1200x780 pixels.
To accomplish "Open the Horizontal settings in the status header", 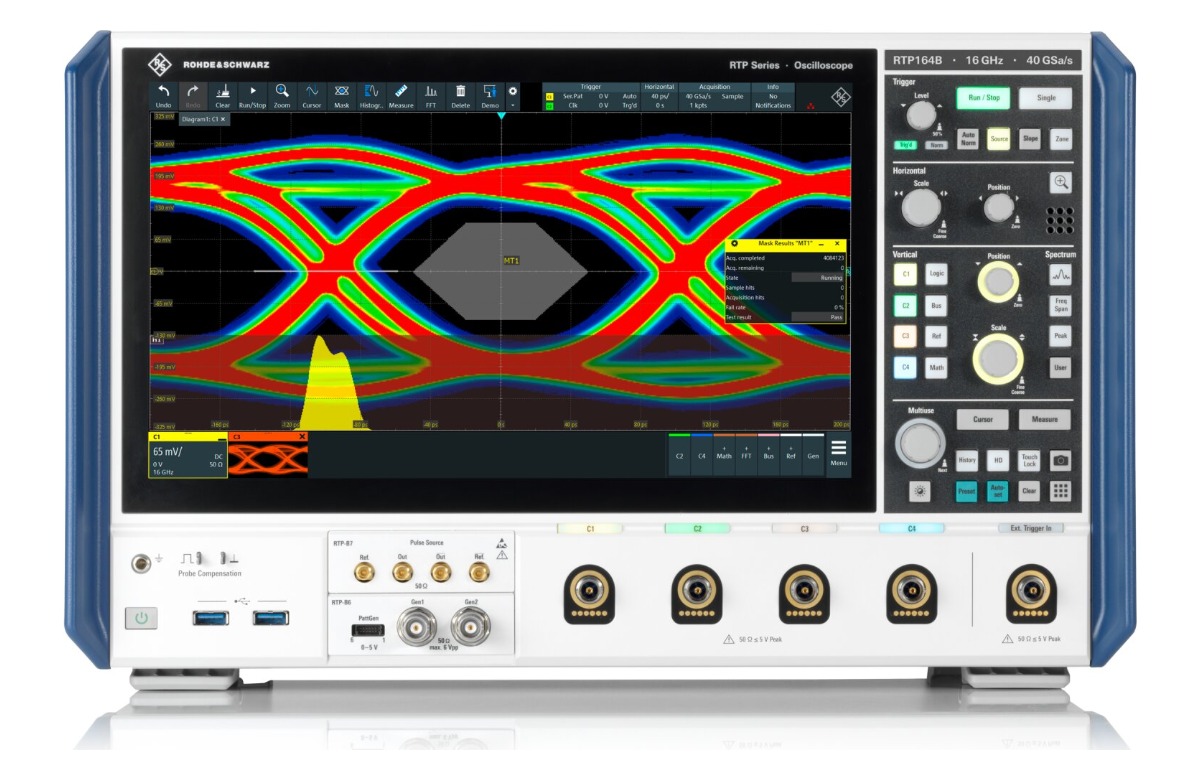I will [660, 96].
